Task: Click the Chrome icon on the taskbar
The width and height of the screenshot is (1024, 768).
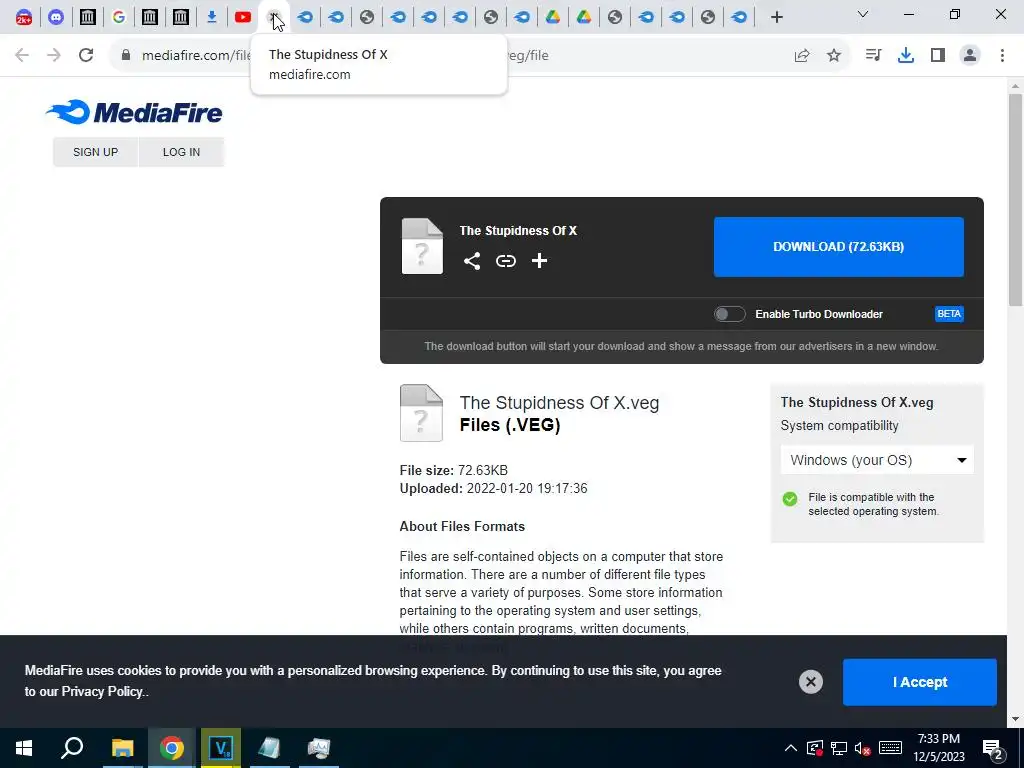Action: pyautogui.click(x=172, y=748)
